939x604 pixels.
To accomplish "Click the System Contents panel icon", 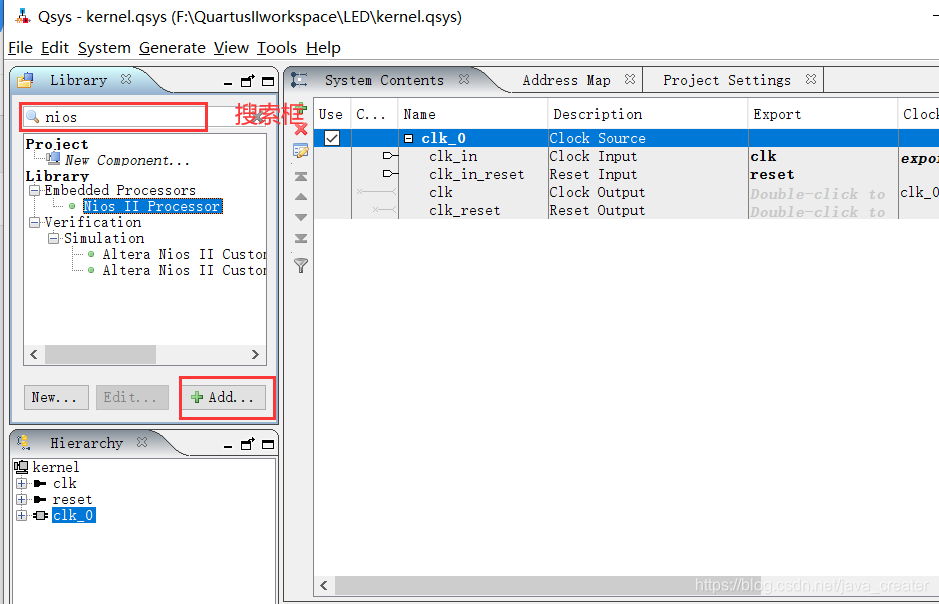I will [x=299, y=80].
